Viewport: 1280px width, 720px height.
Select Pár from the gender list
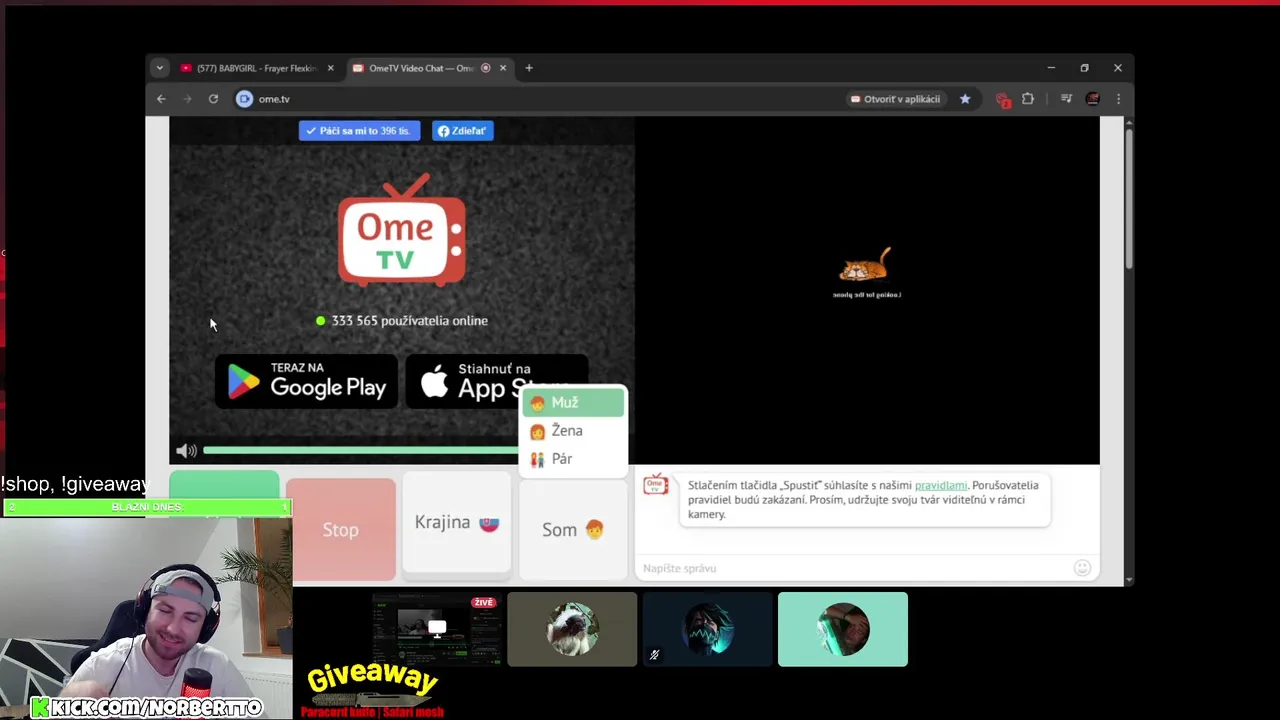573,459
